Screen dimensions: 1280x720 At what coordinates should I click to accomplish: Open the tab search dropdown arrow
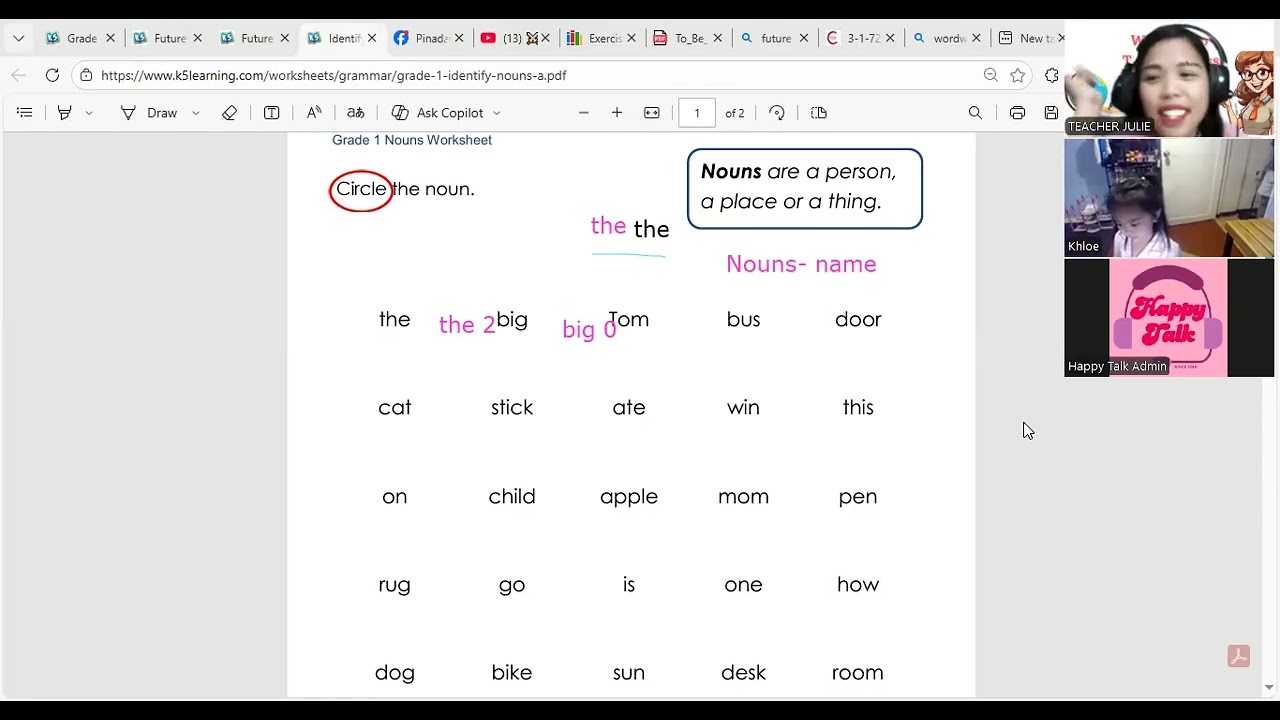[18, 38]
